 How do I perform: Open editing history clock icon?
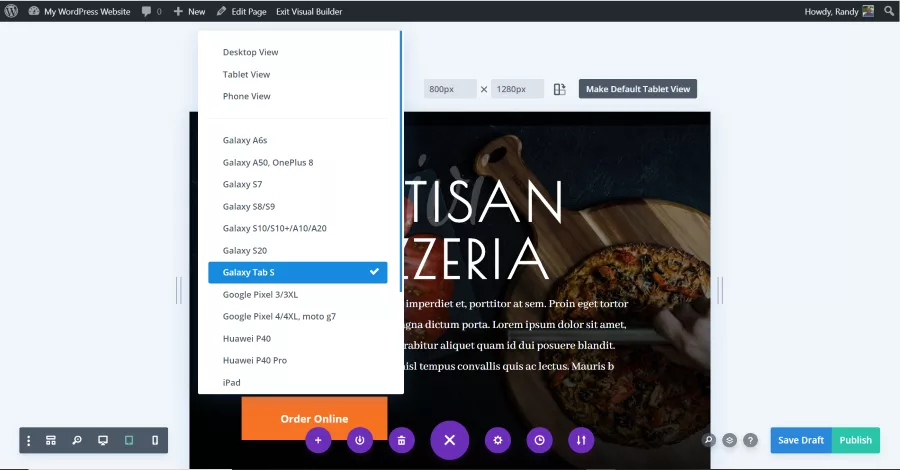pos(540,440)
